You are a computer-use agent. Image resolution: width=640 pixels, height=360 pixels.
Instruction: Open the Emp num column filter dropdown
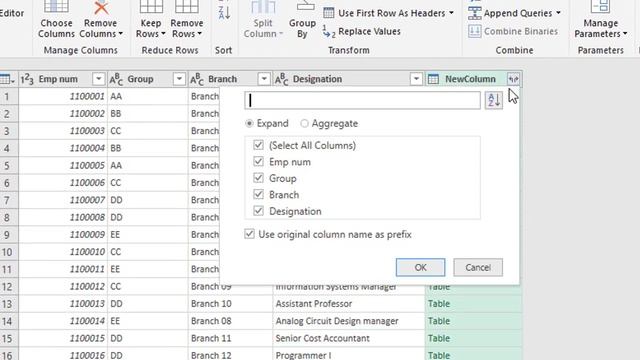pos(98,79)
